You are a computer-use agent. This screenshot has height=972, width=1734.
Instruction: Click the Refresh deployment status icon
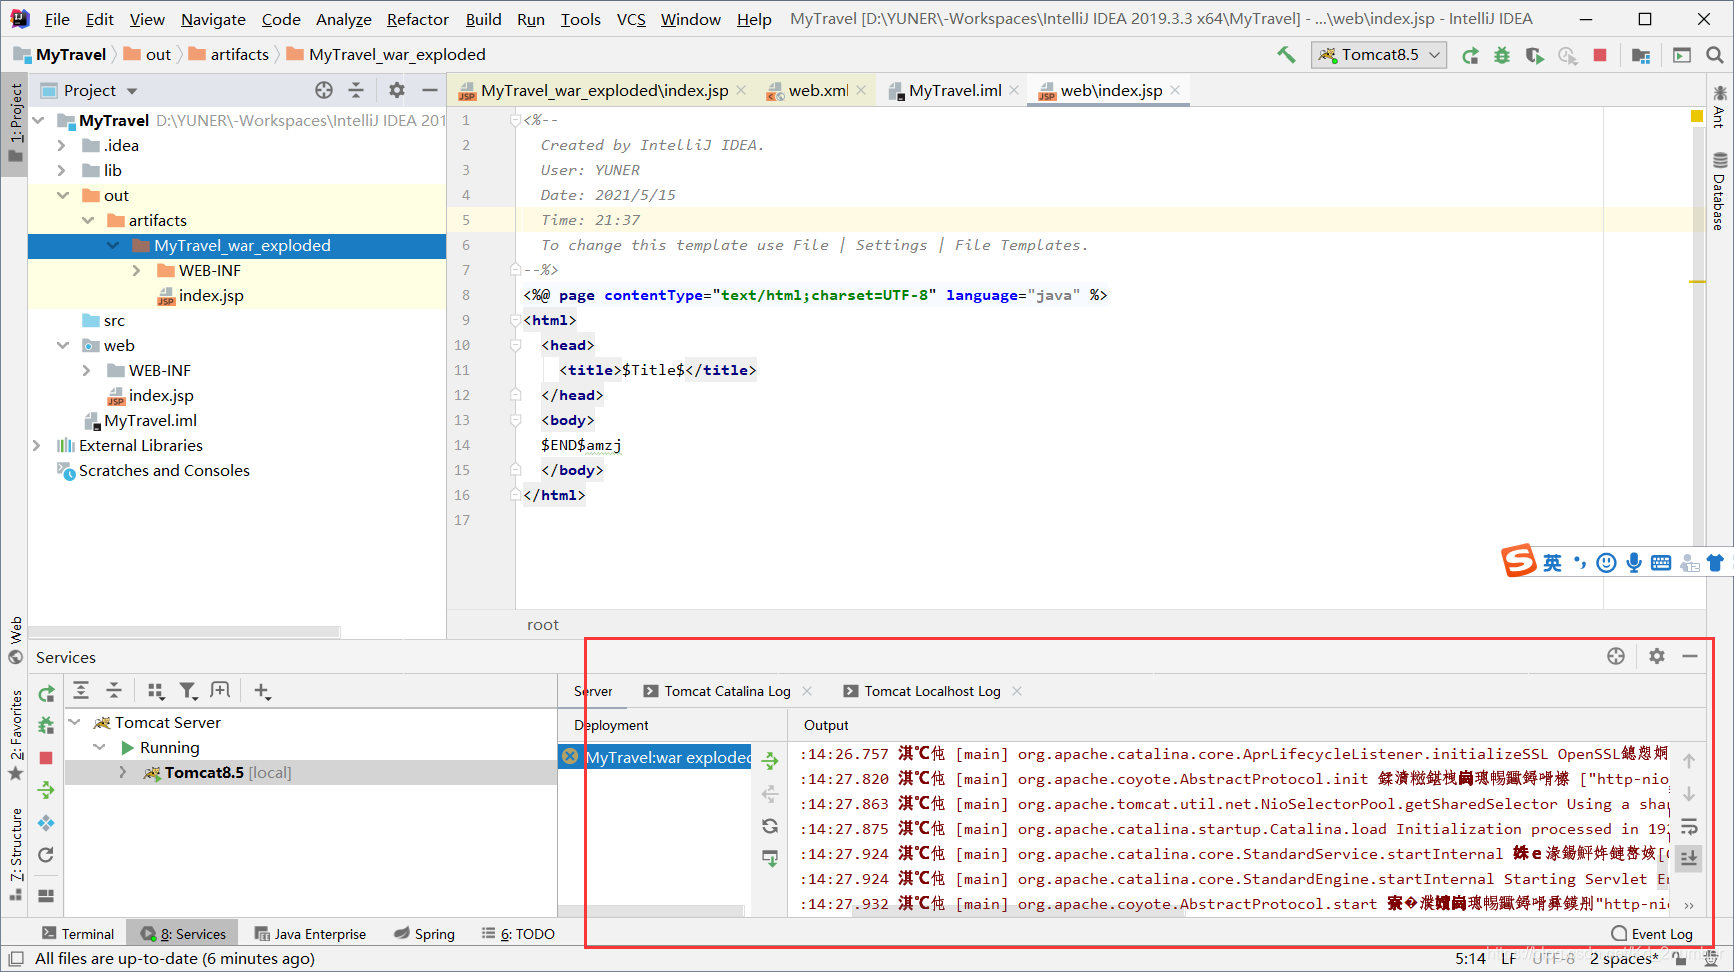[x=770, y=826]
